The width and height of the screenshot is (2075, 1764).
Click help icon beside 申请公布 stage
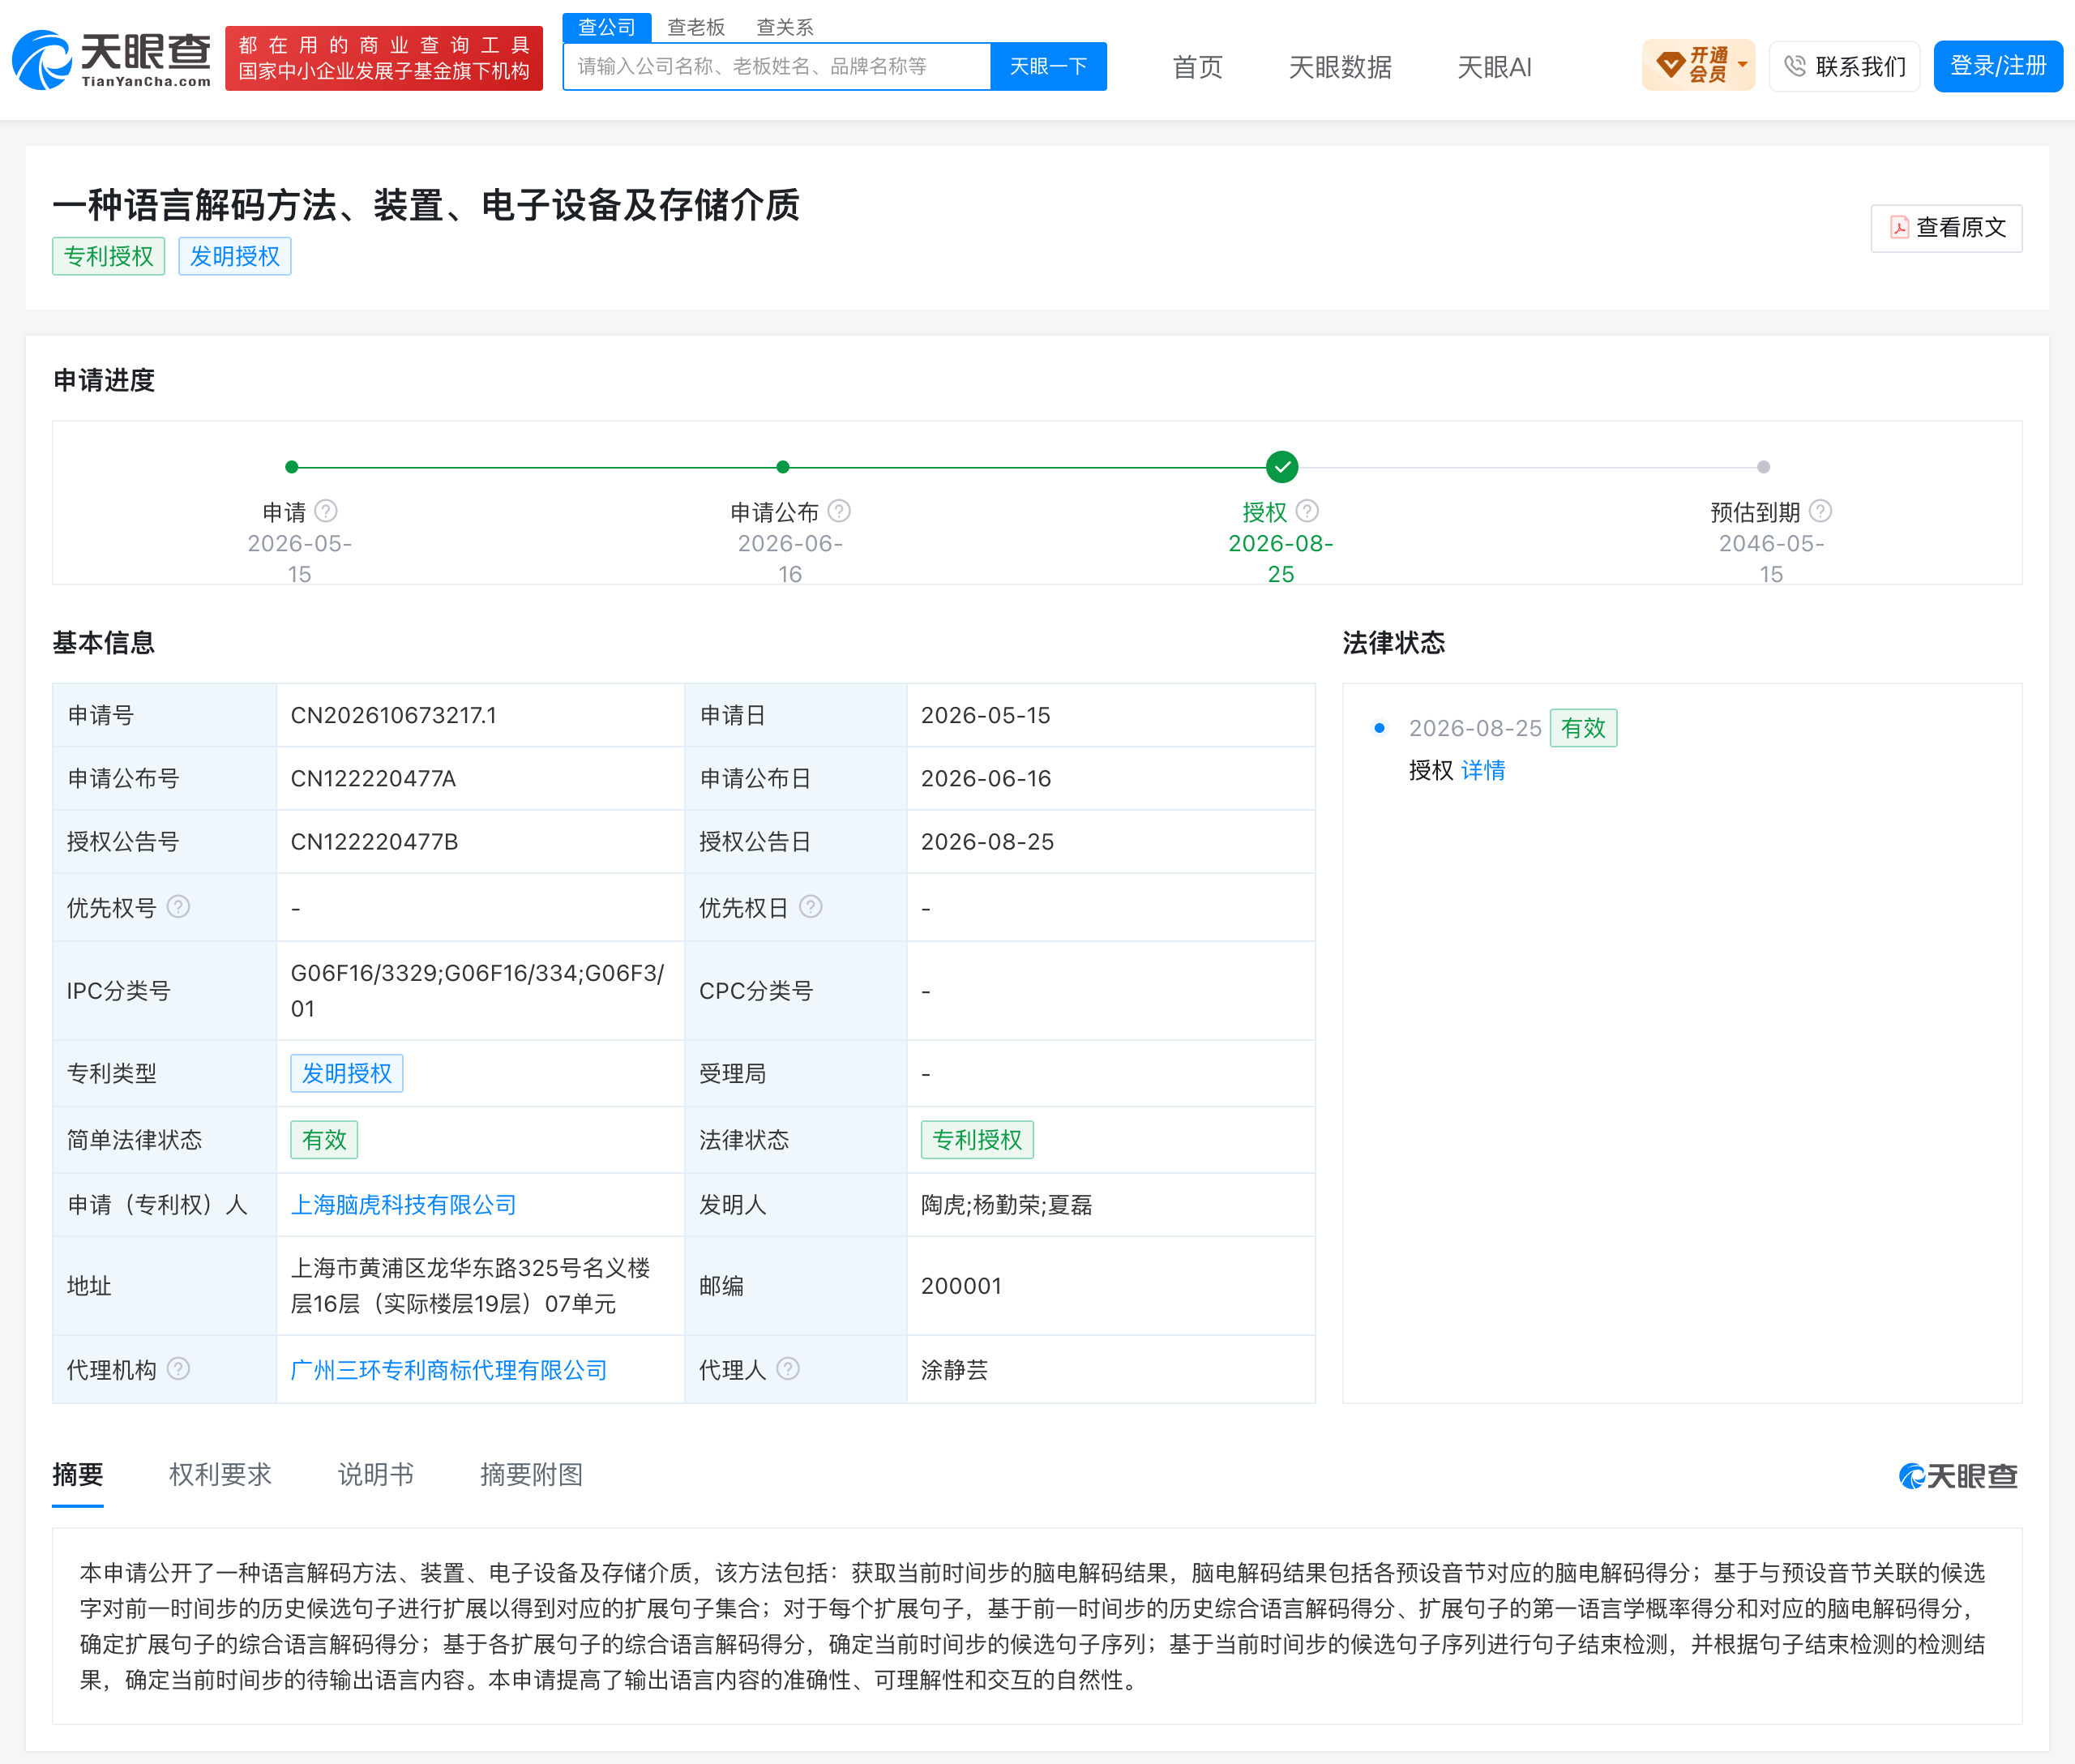tap(839, 511)
